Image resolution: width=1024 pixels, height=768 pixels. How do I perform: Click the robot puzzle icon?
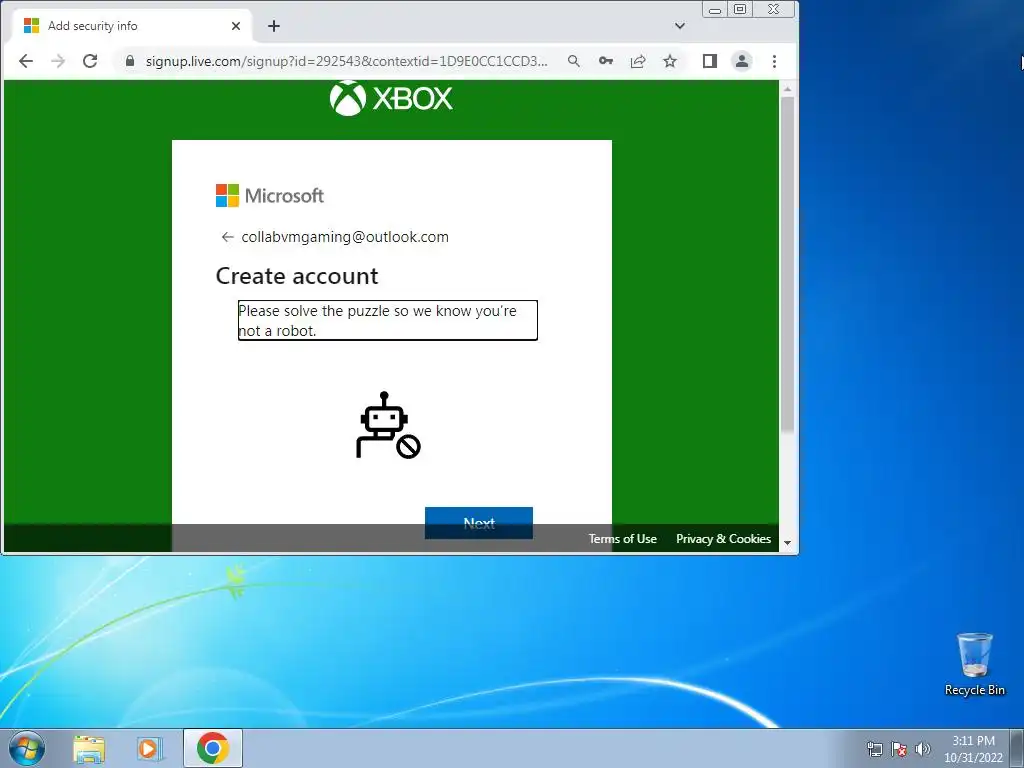(388, 425)
